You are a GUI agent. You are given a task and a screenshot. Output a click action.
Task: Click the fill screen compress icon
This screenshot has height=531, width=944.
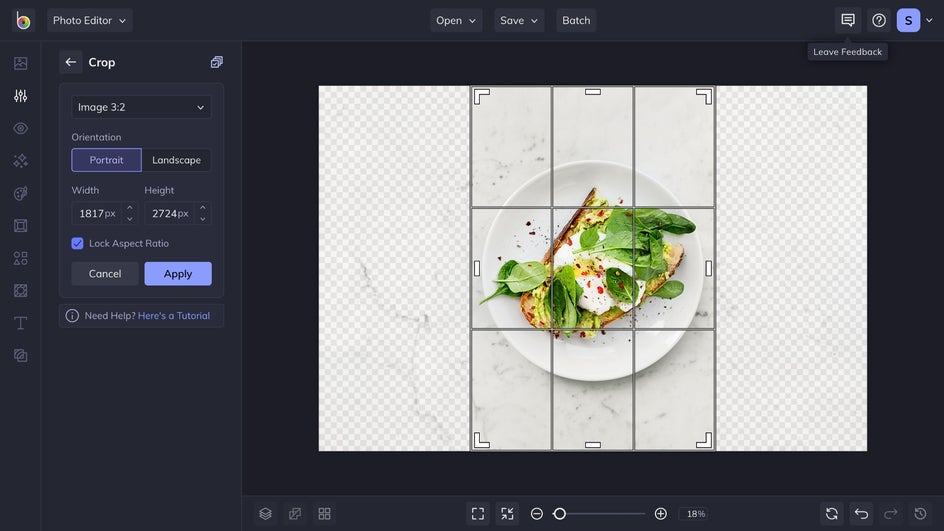(508, 514)
